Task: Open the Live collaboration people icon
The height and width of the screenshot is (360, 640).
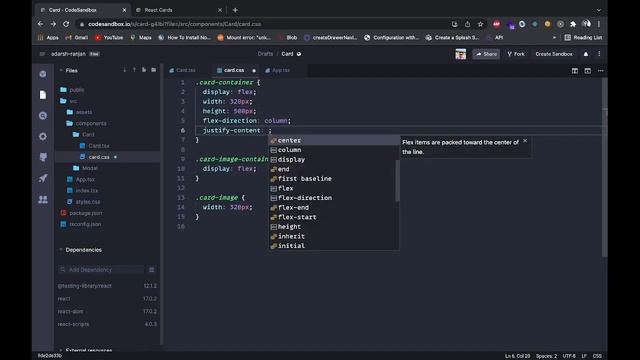Action: 43,199
